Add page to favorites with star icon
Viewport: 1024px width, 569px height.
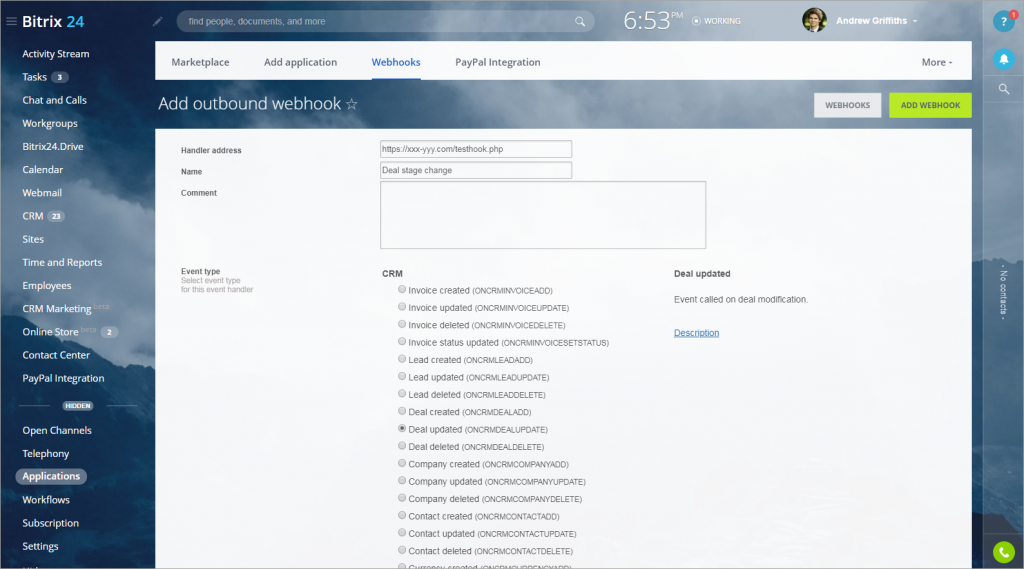351,104
